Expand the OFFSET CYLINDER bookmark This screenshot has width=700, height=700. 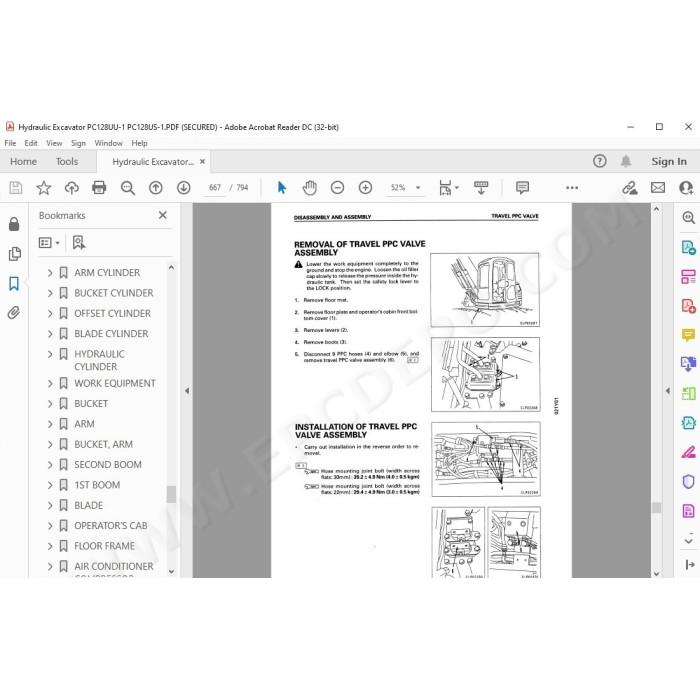click(50, 314)
